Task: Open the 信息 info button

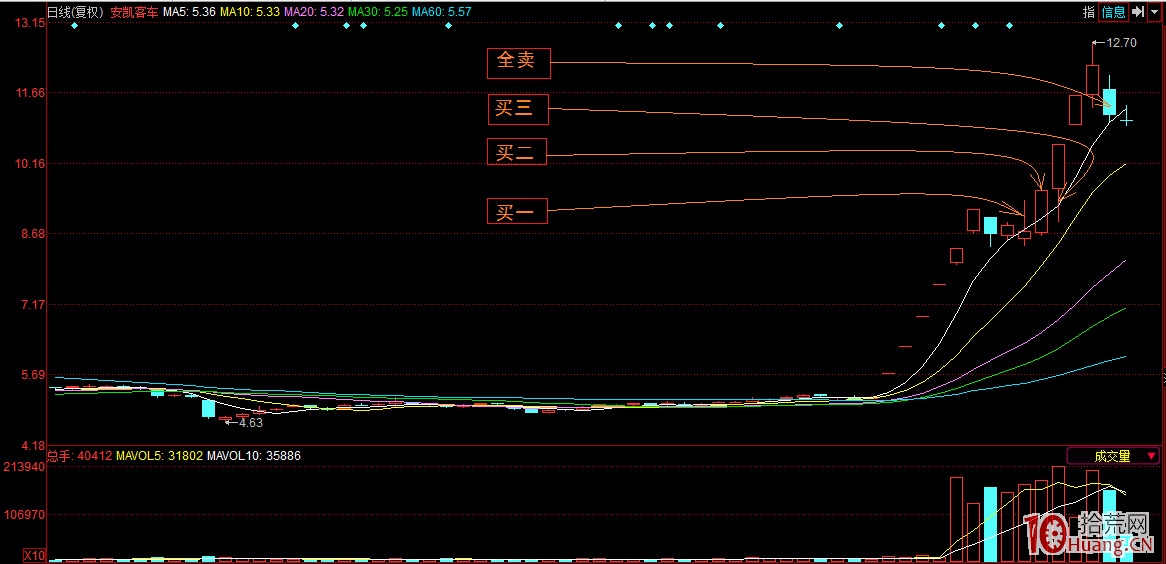Action: coord(1113,11)
